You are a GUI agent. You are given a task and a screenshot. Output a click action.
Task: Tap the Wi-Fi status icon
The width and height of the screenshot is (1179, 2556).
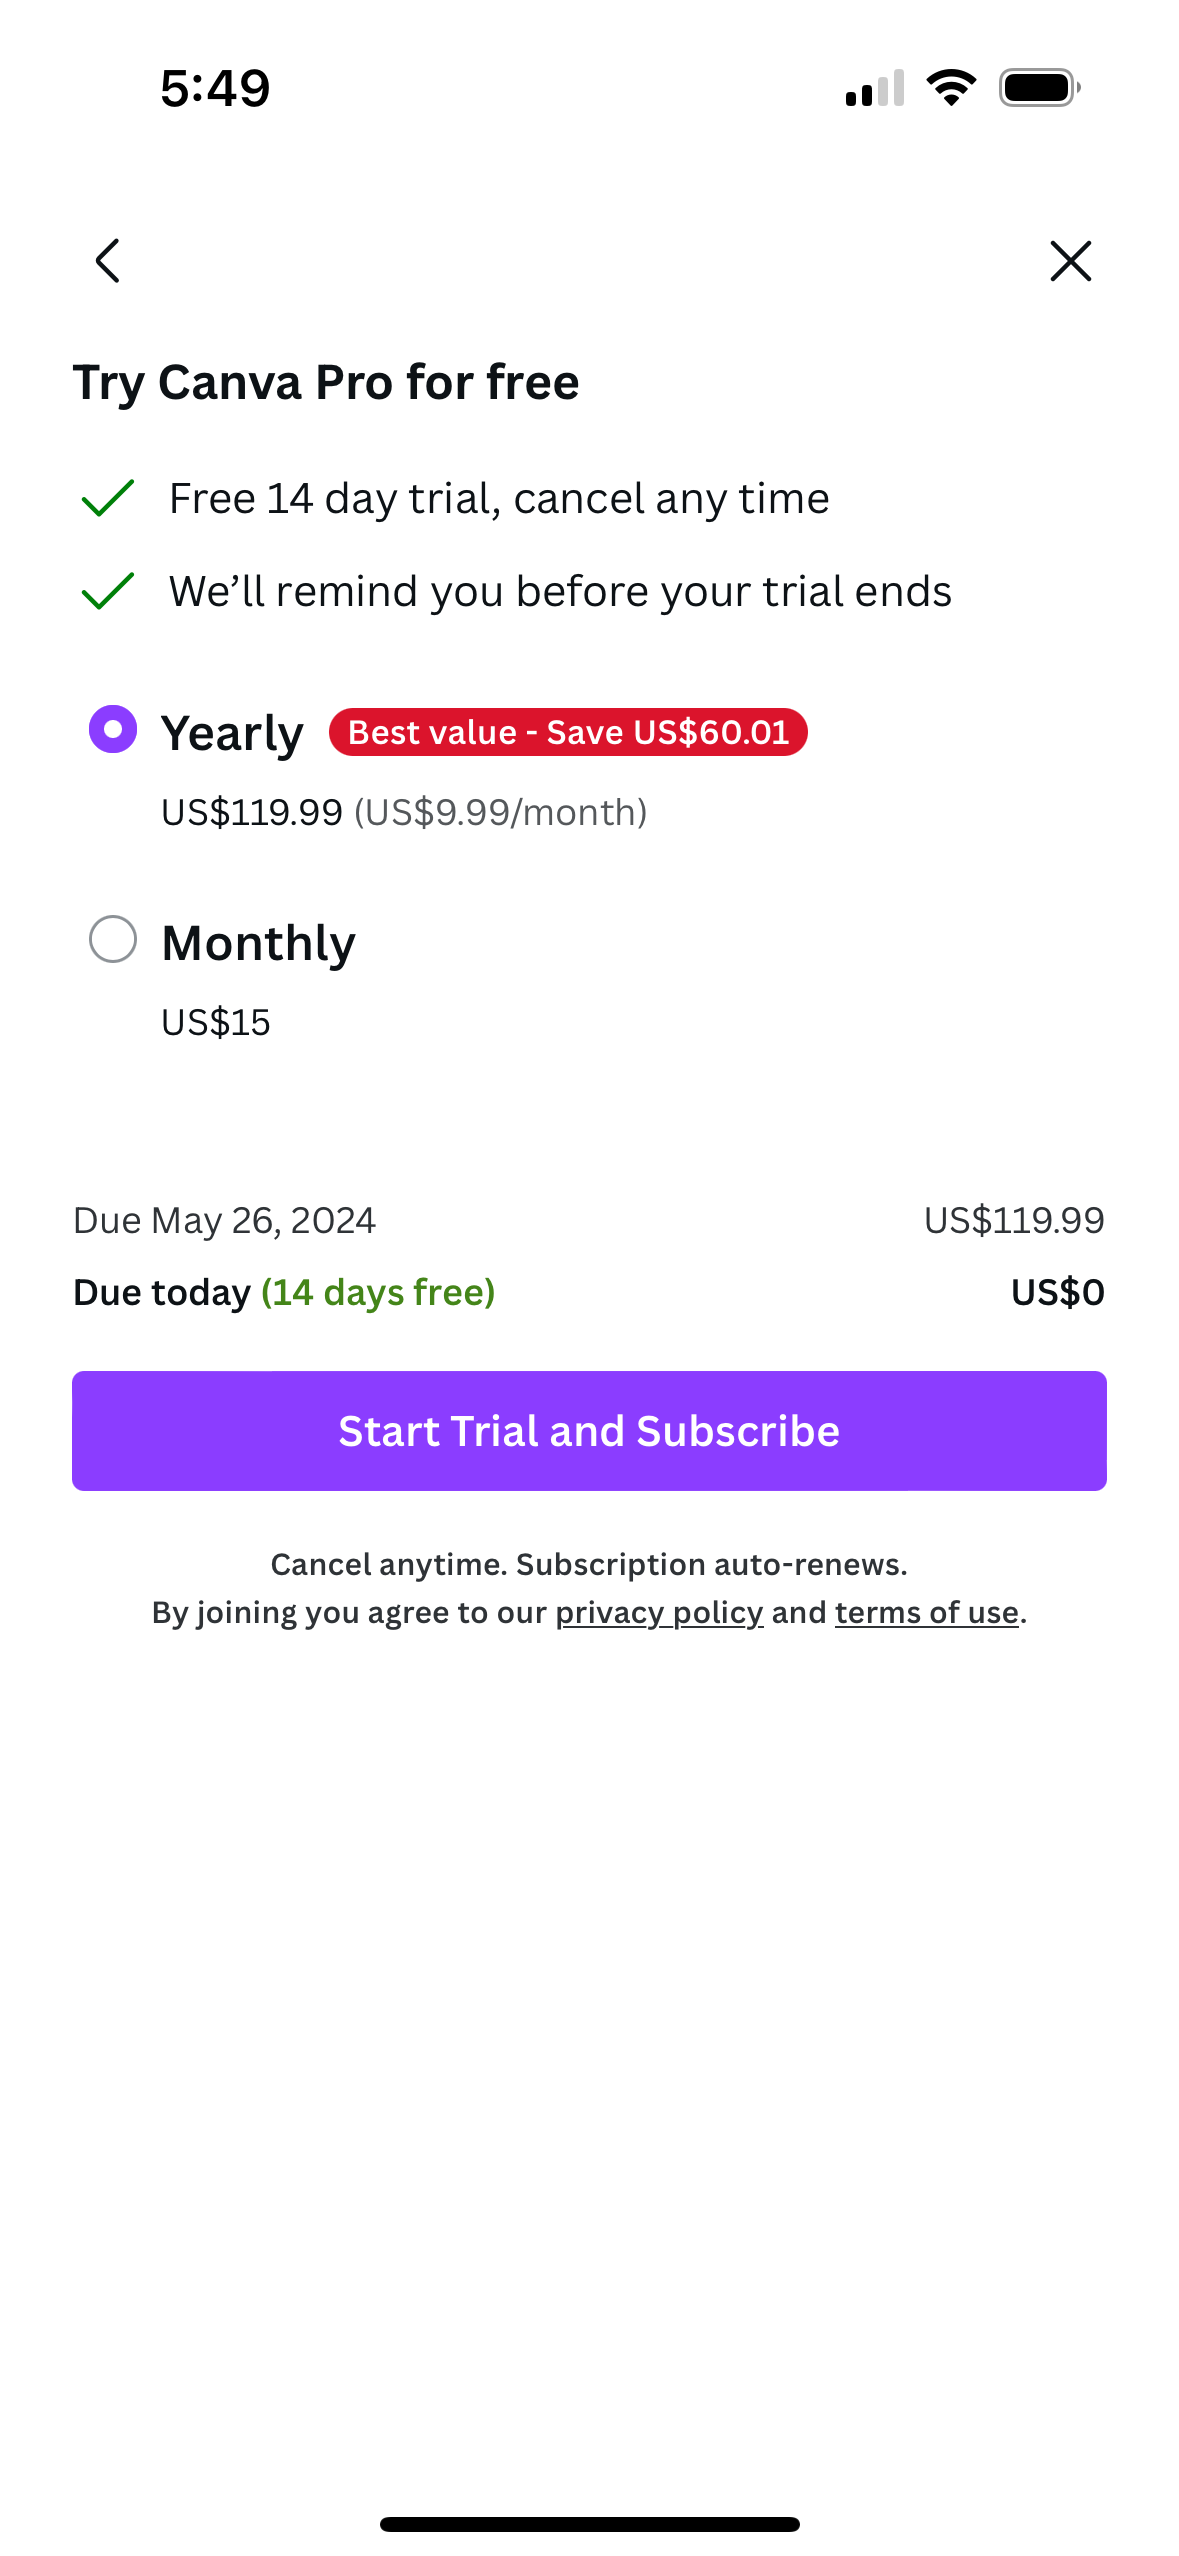click(x=951, y=88)
